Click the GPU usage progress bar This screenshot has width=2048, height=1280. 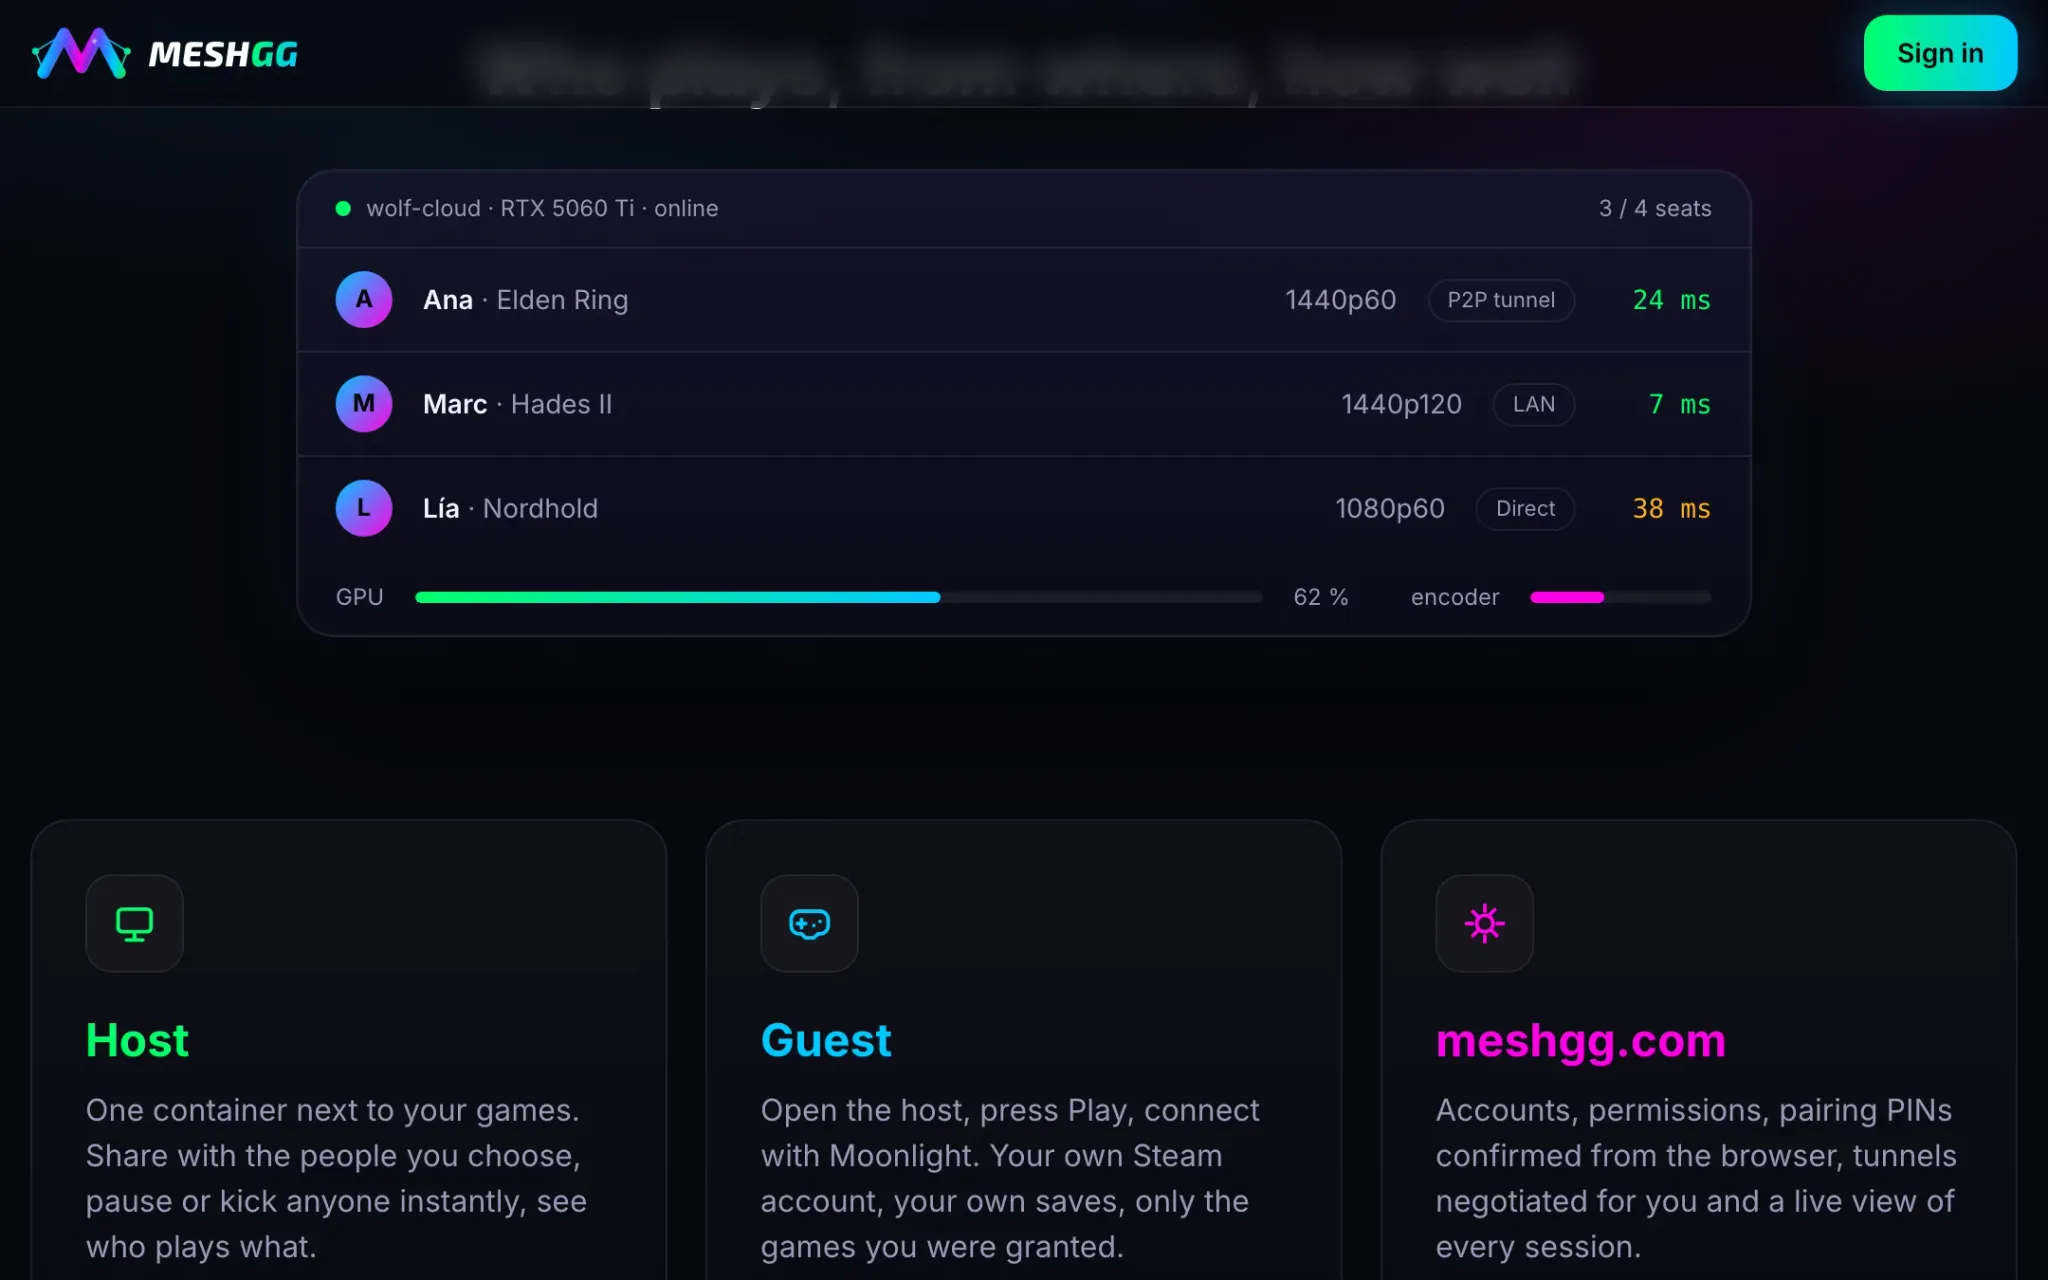(x=838, y=597)
